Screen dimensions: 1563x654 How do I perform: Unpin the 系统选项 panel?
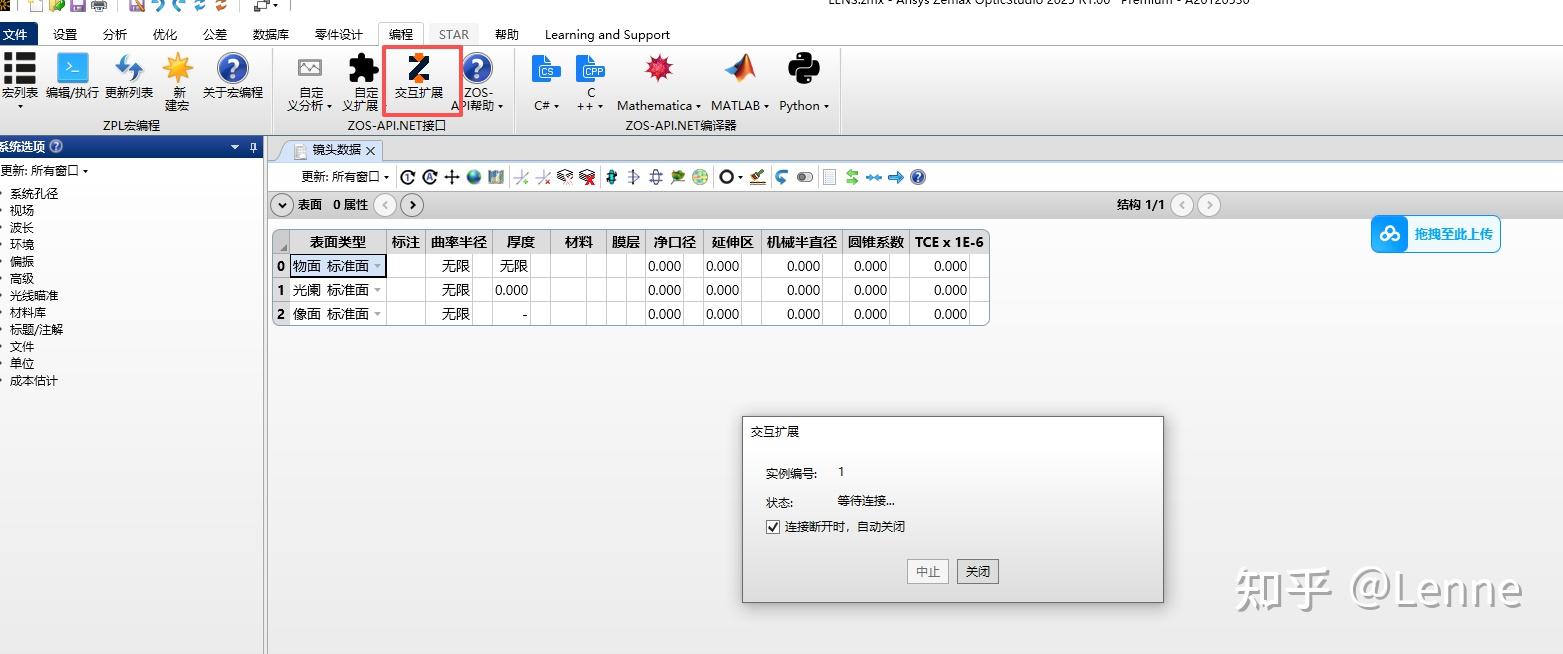[251, 147]
